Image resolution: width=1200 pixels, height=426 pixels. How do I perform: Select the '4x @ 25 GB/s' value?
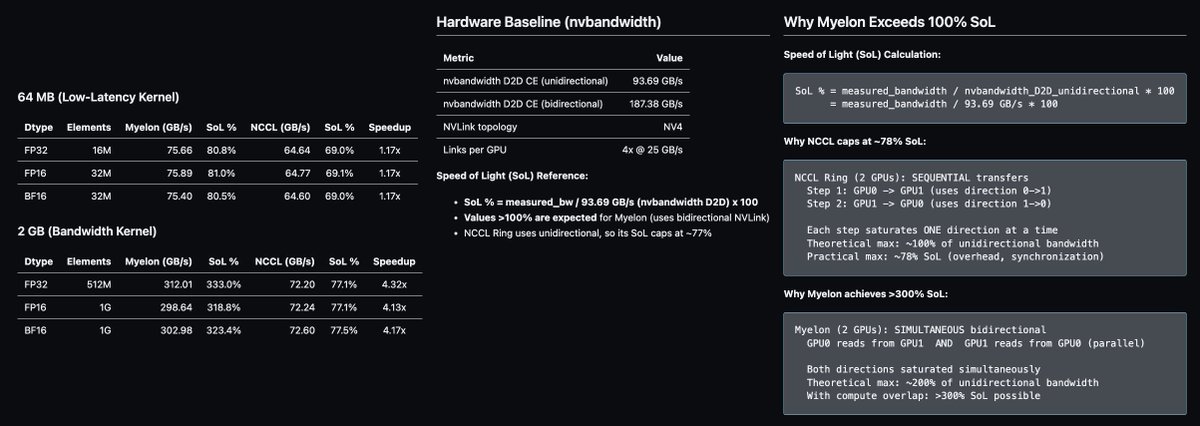[654, 149]
